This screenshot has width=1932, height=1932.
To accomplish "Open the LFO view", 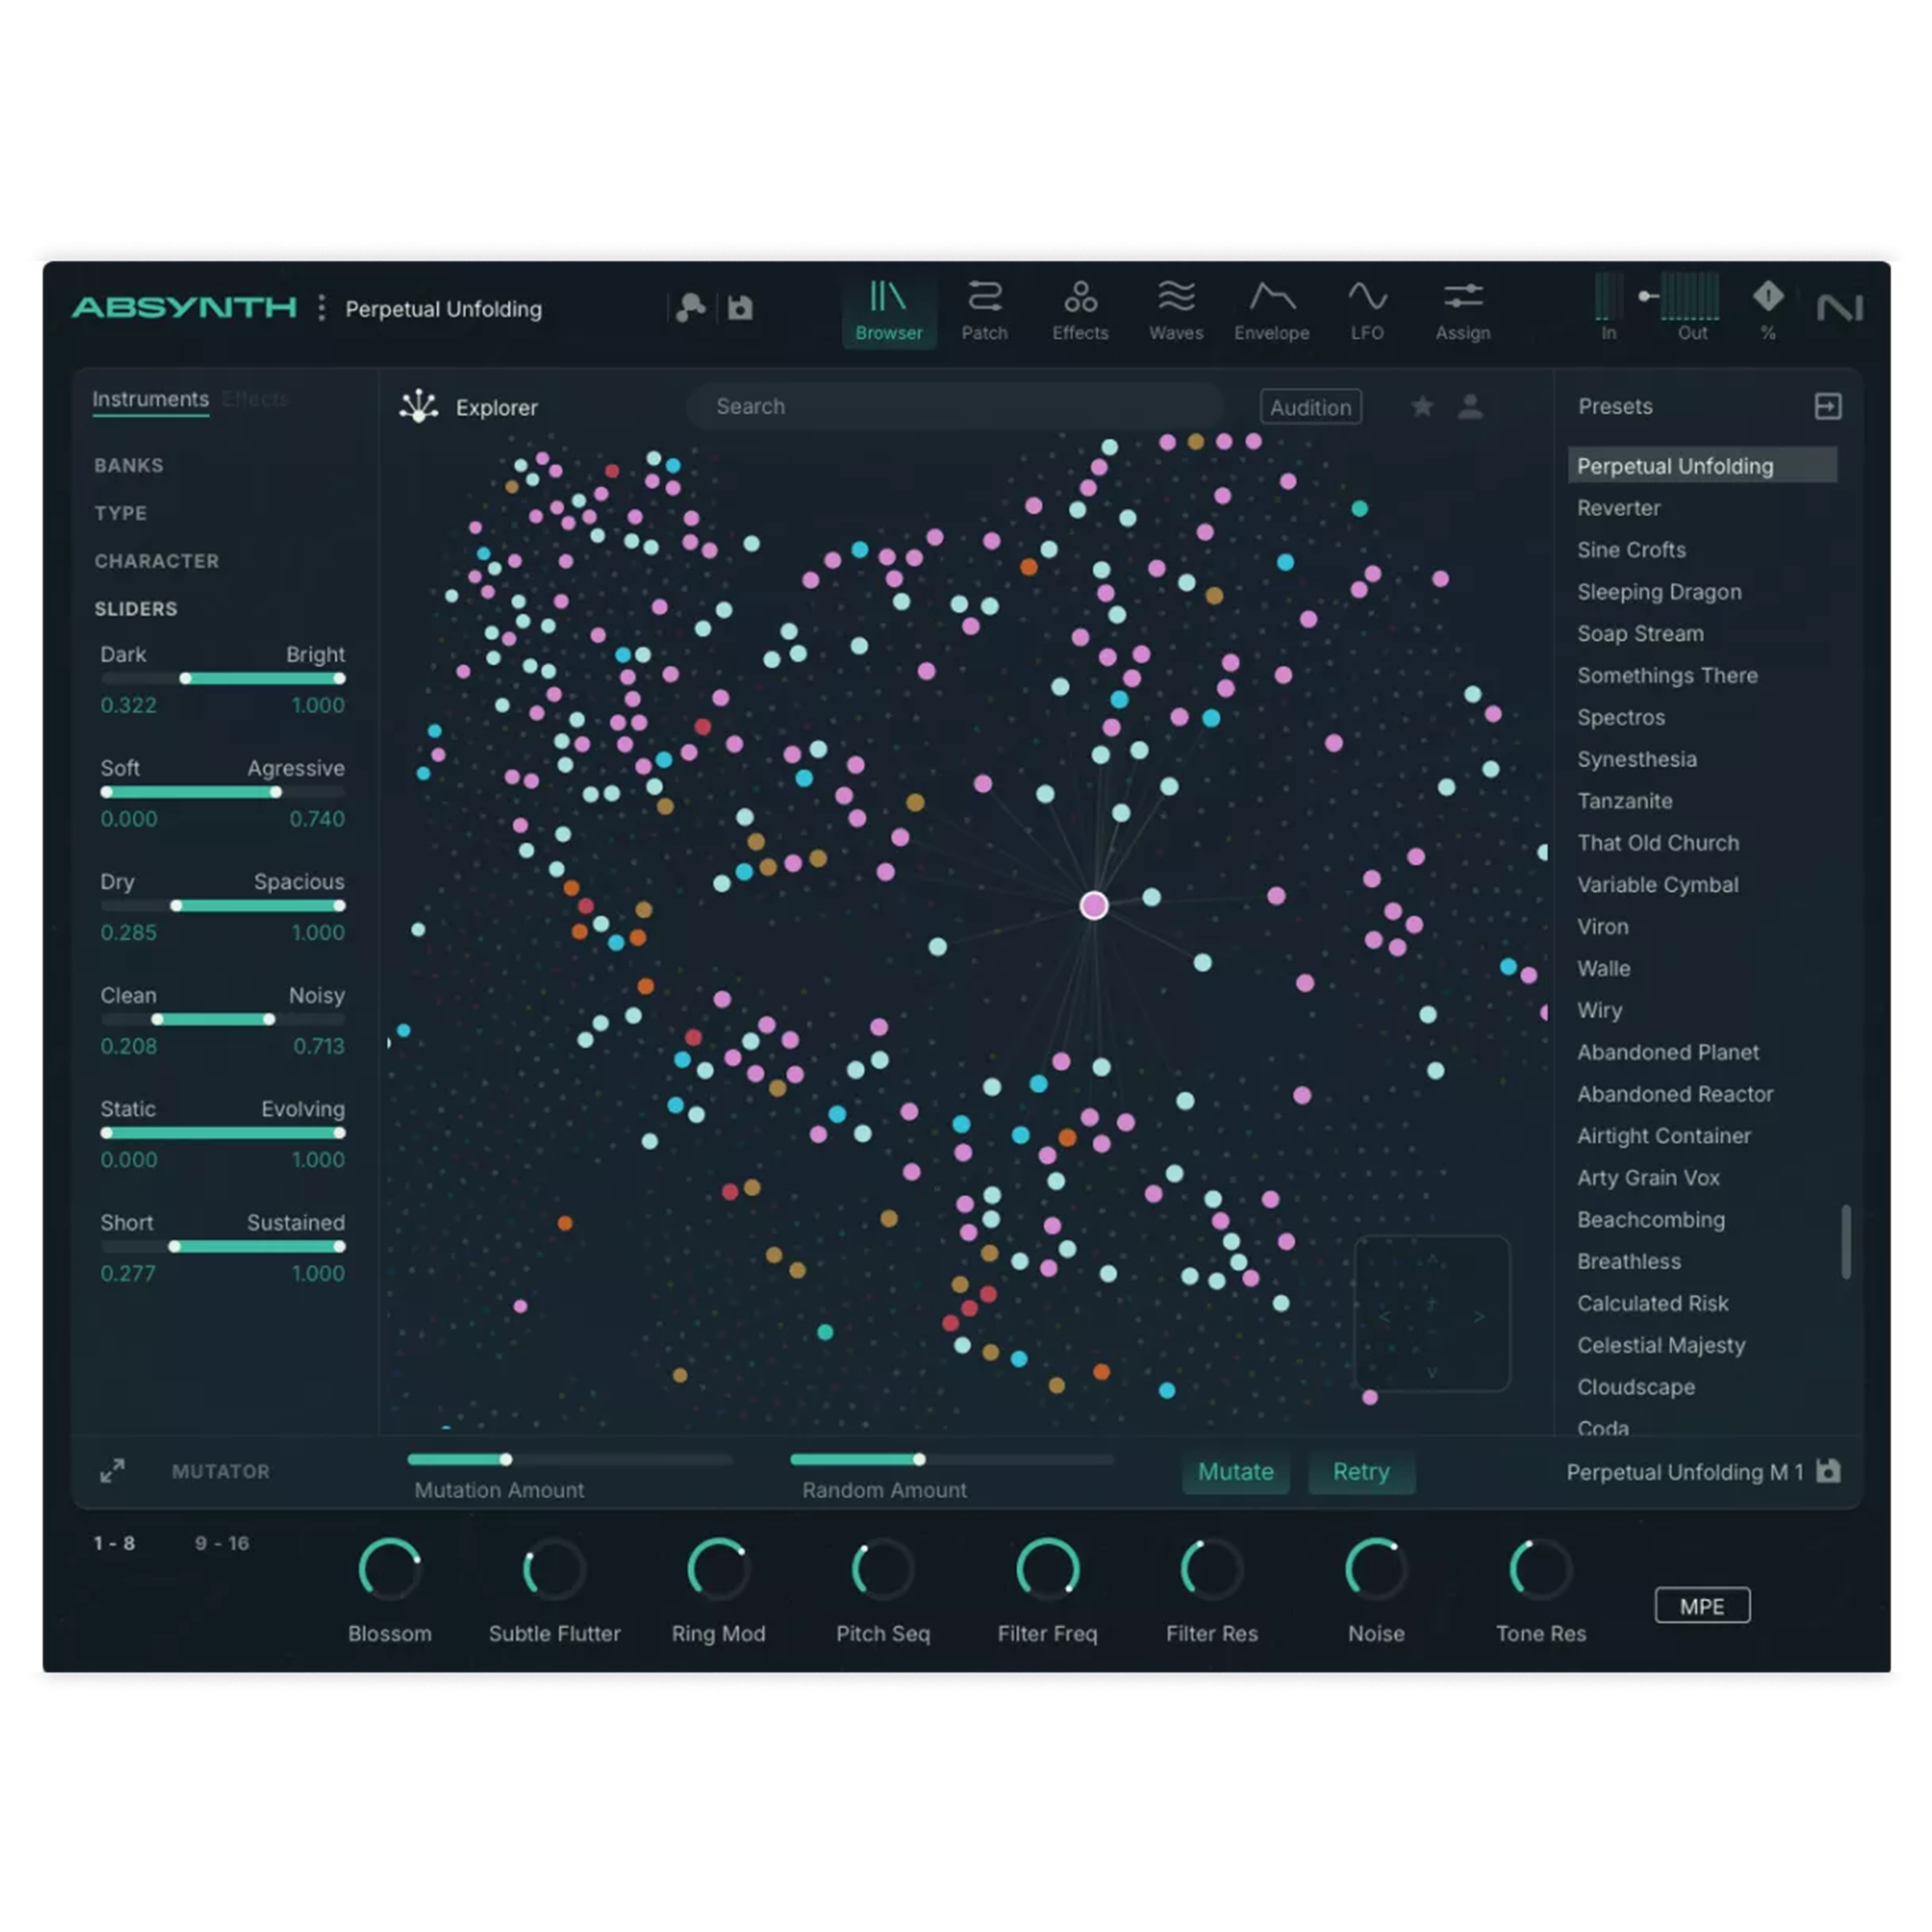I will point(1366,310).
